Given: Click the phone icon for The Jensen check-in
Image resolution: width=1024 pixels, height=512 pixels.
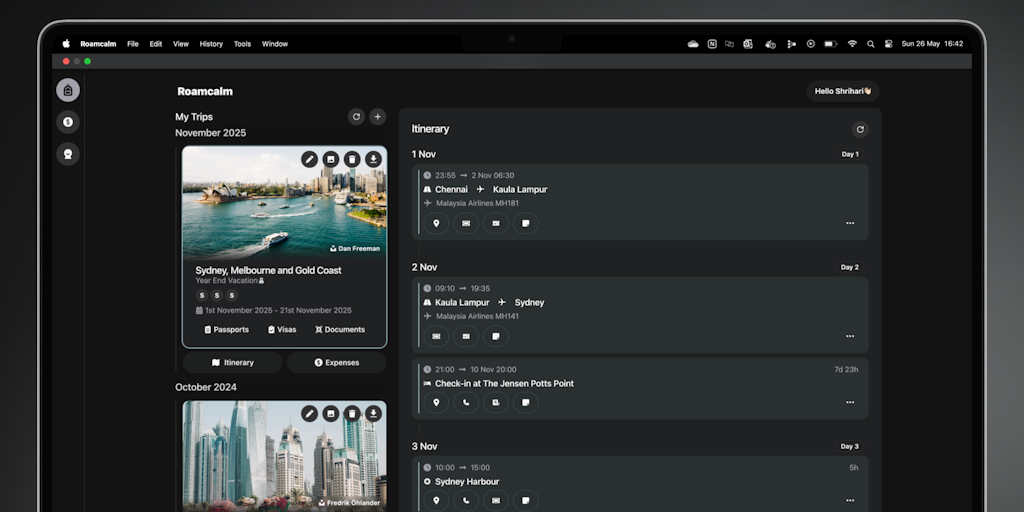Looking at the screenshot, I should pyautogui.click(x=466, y=402).
